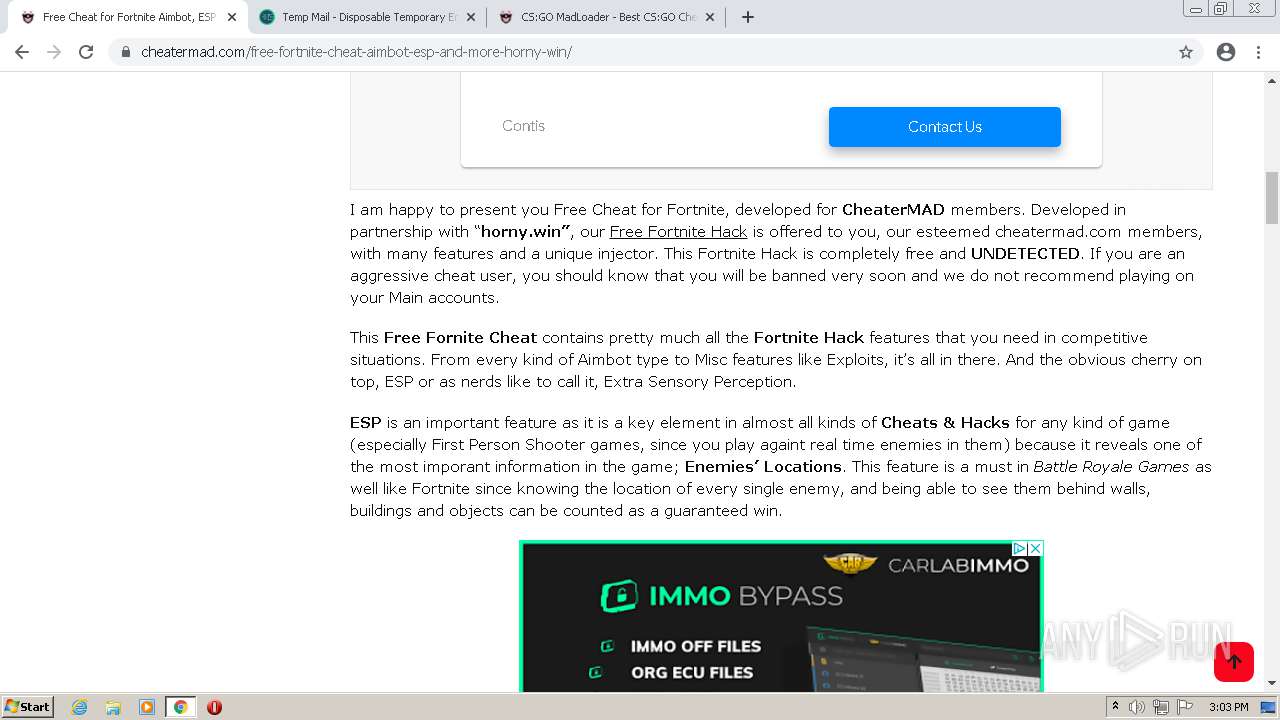Screen dimensions: 1280x720
Task: Launch Internet Explorer from the taskbar
Action: click(79, 707)
